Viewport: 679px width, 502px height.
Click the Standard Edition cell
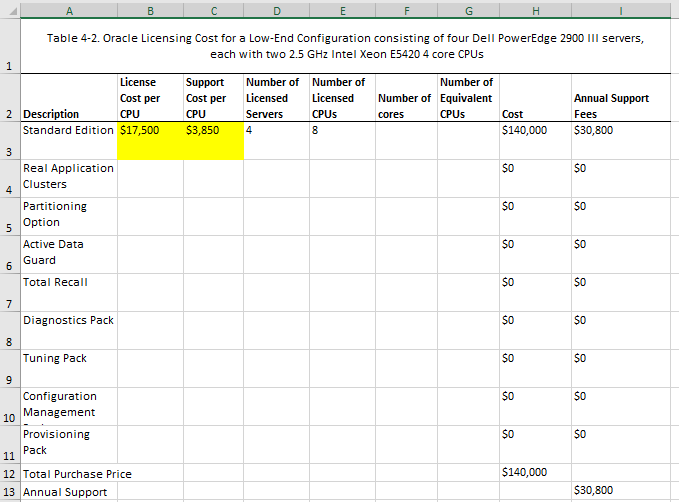coord(69,141)
